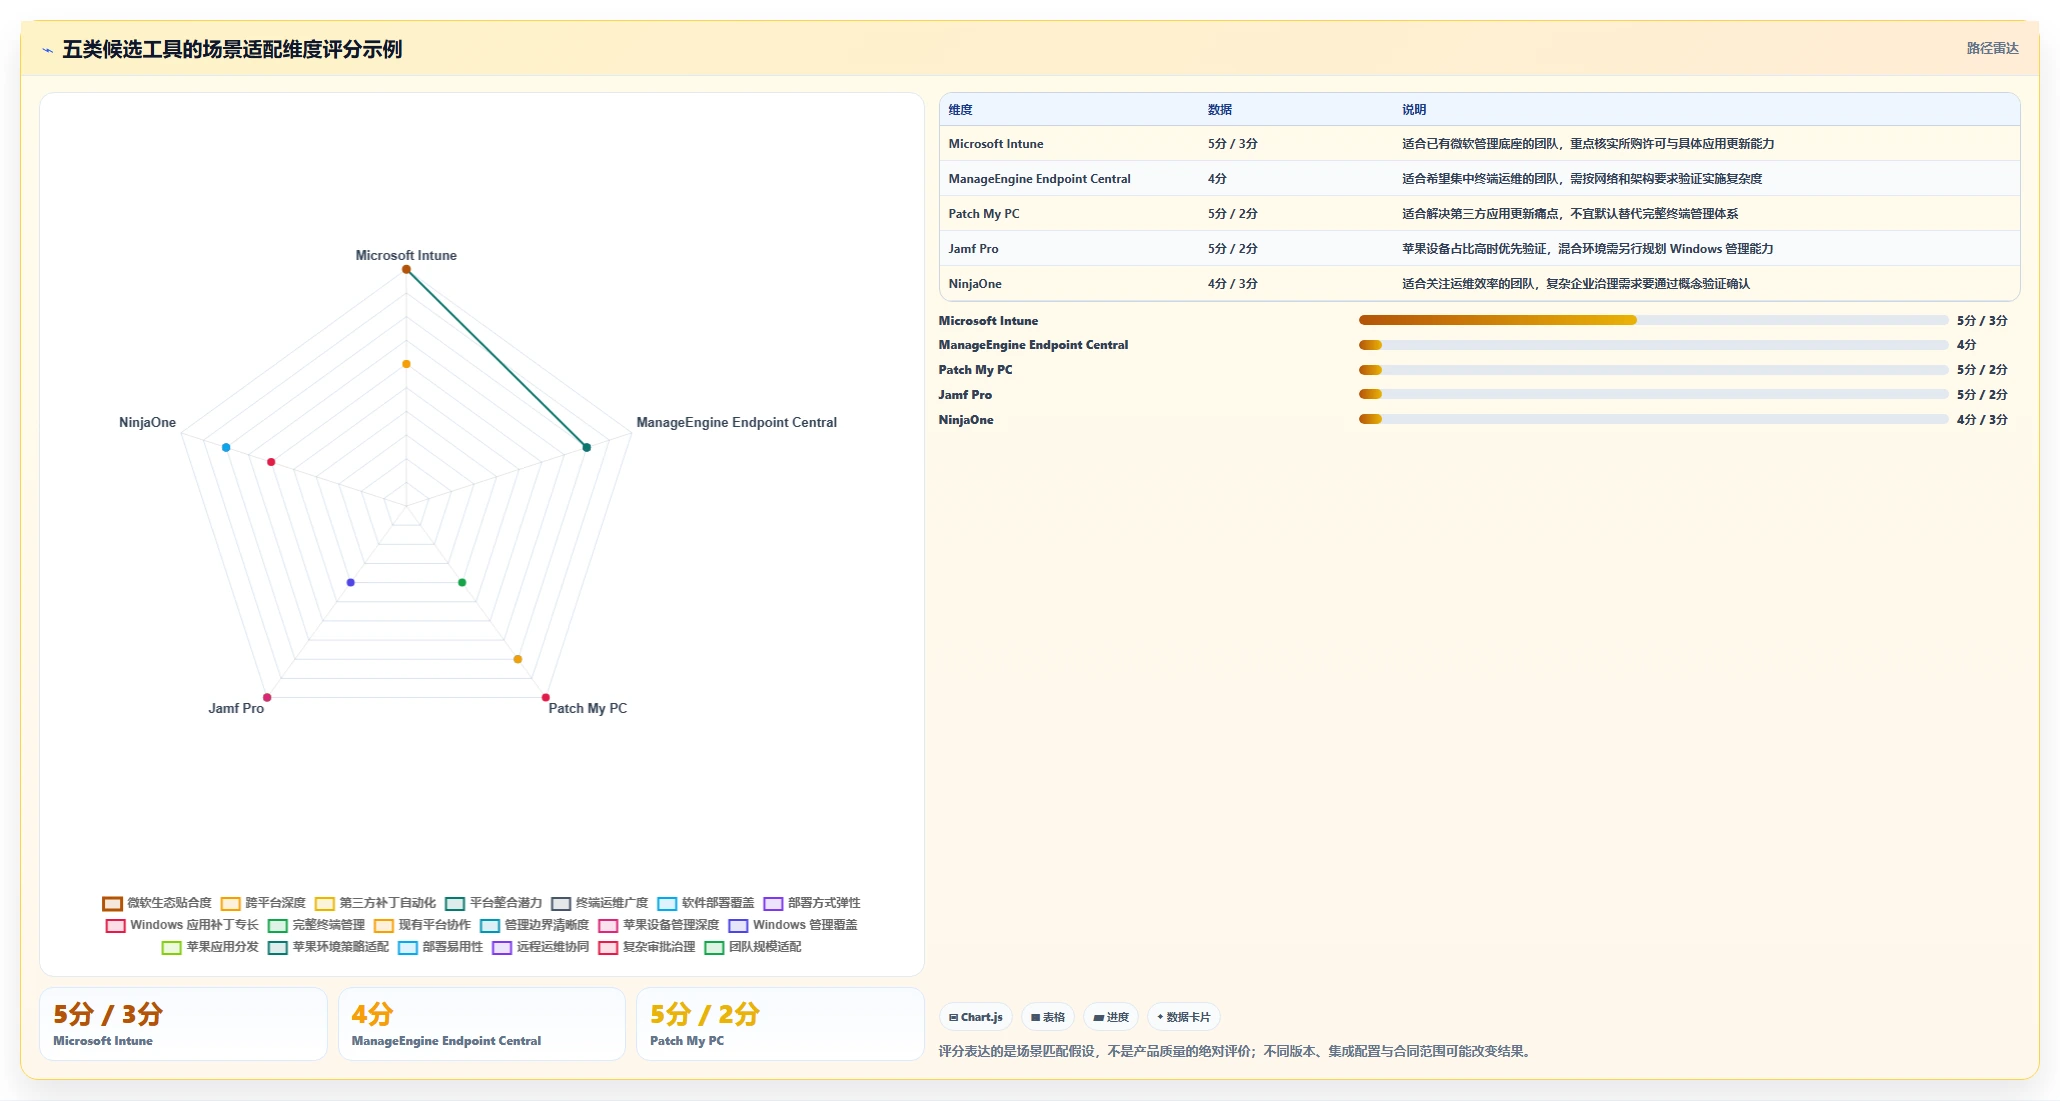The image size is (2060, 1101).
Task: Toggle the 部署方式弹性 legend item
Action: coord(811,903)
